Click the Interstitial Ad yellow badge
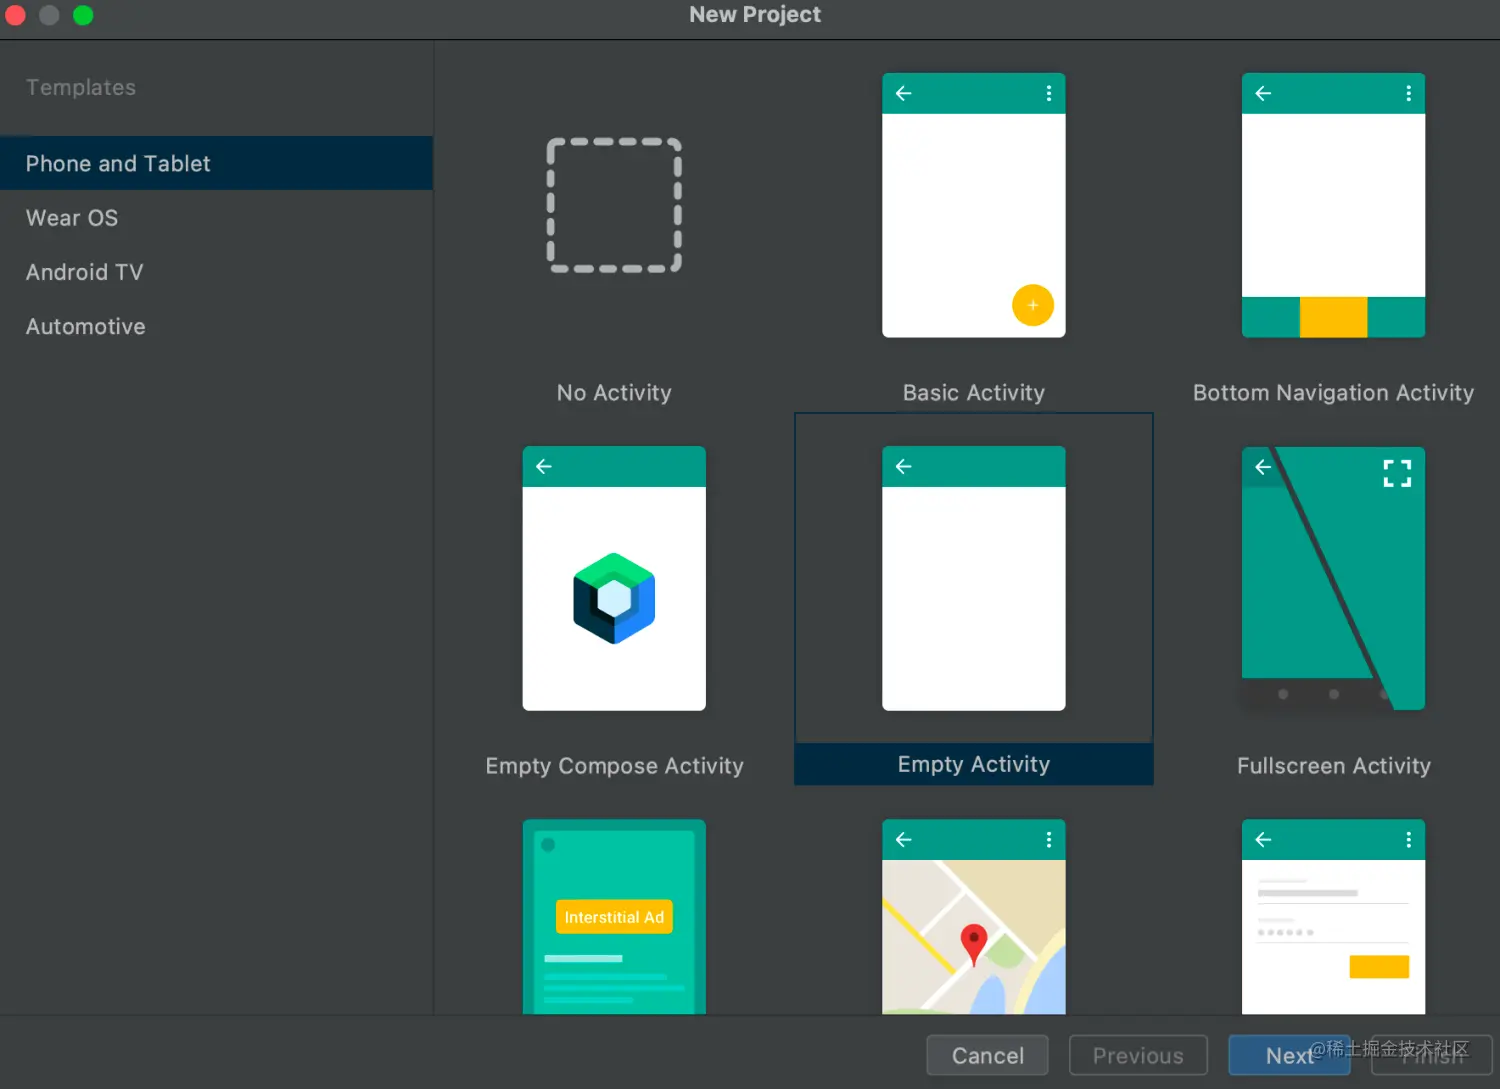 click(614, 917)
